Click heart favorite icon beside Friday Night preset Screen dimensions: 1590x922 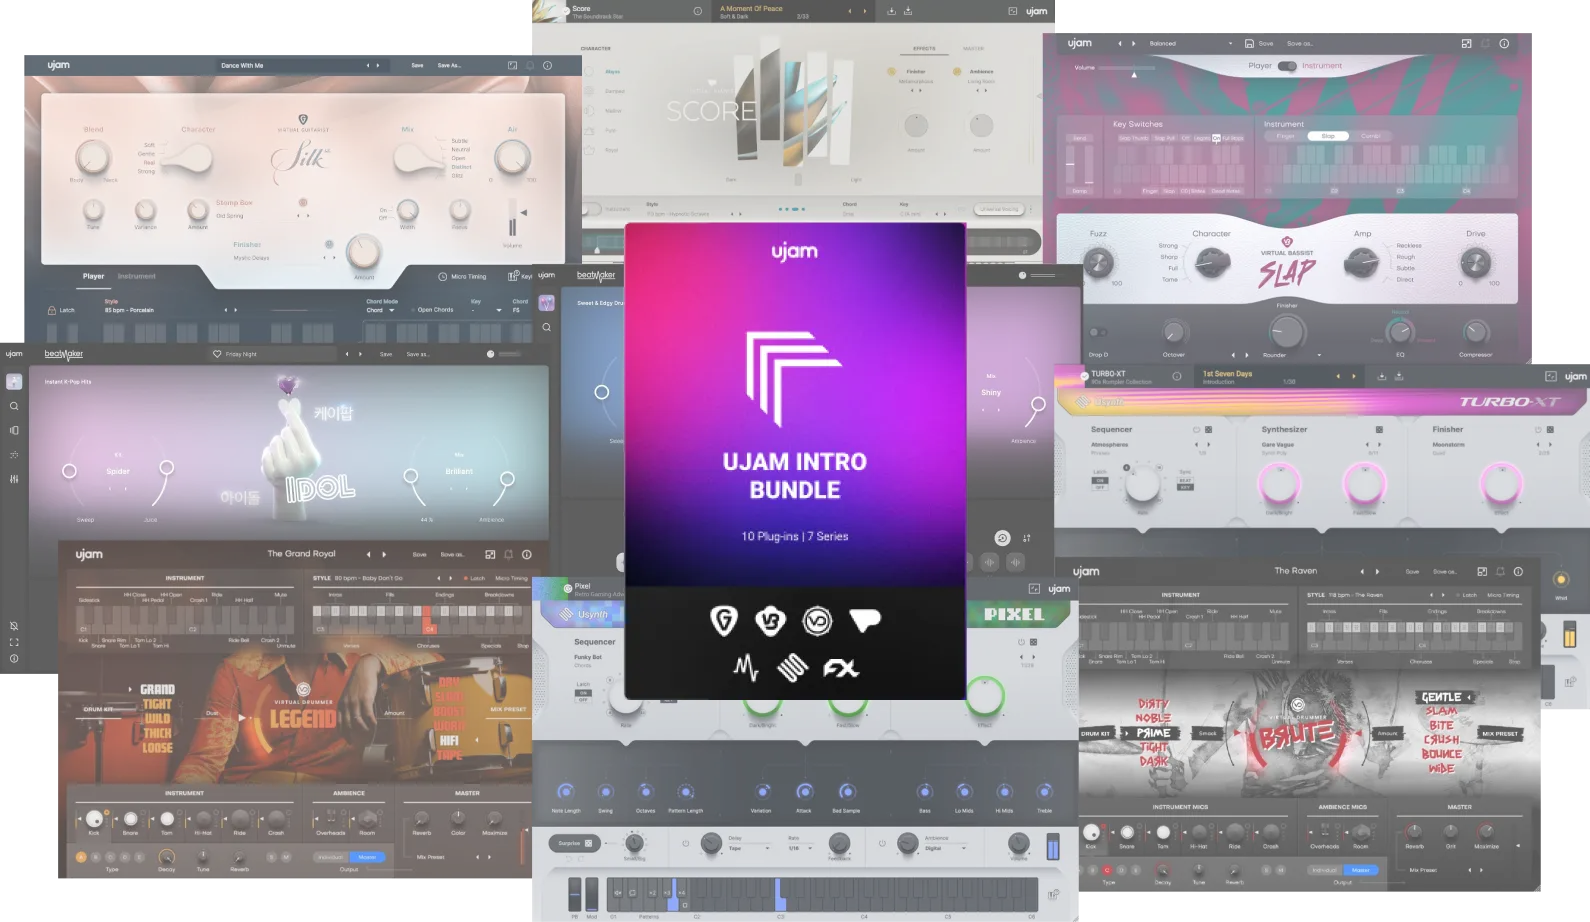pyautogui.click(x=217, y=354)
